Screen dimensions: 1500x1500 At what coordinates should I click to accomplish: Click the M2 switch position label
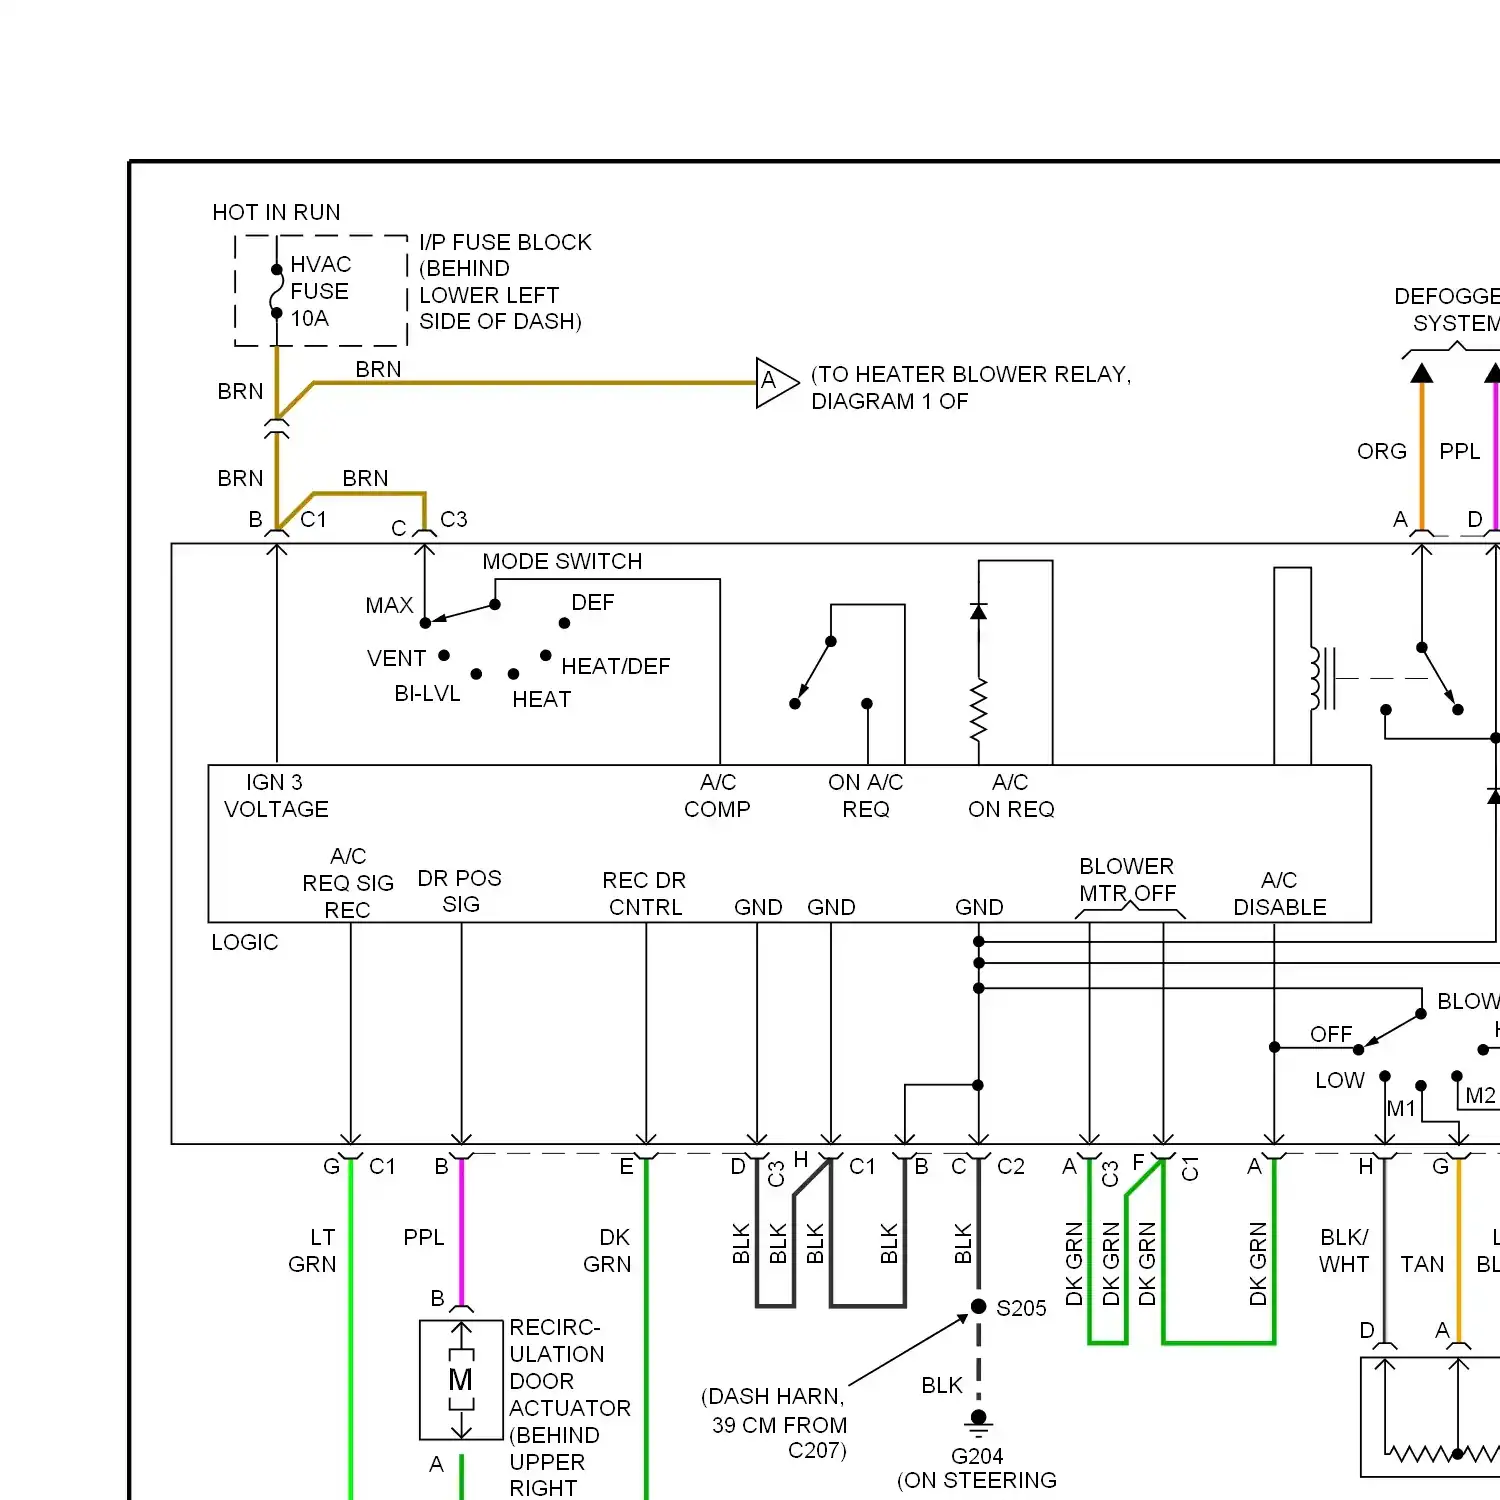(x=1480, y=1096)
